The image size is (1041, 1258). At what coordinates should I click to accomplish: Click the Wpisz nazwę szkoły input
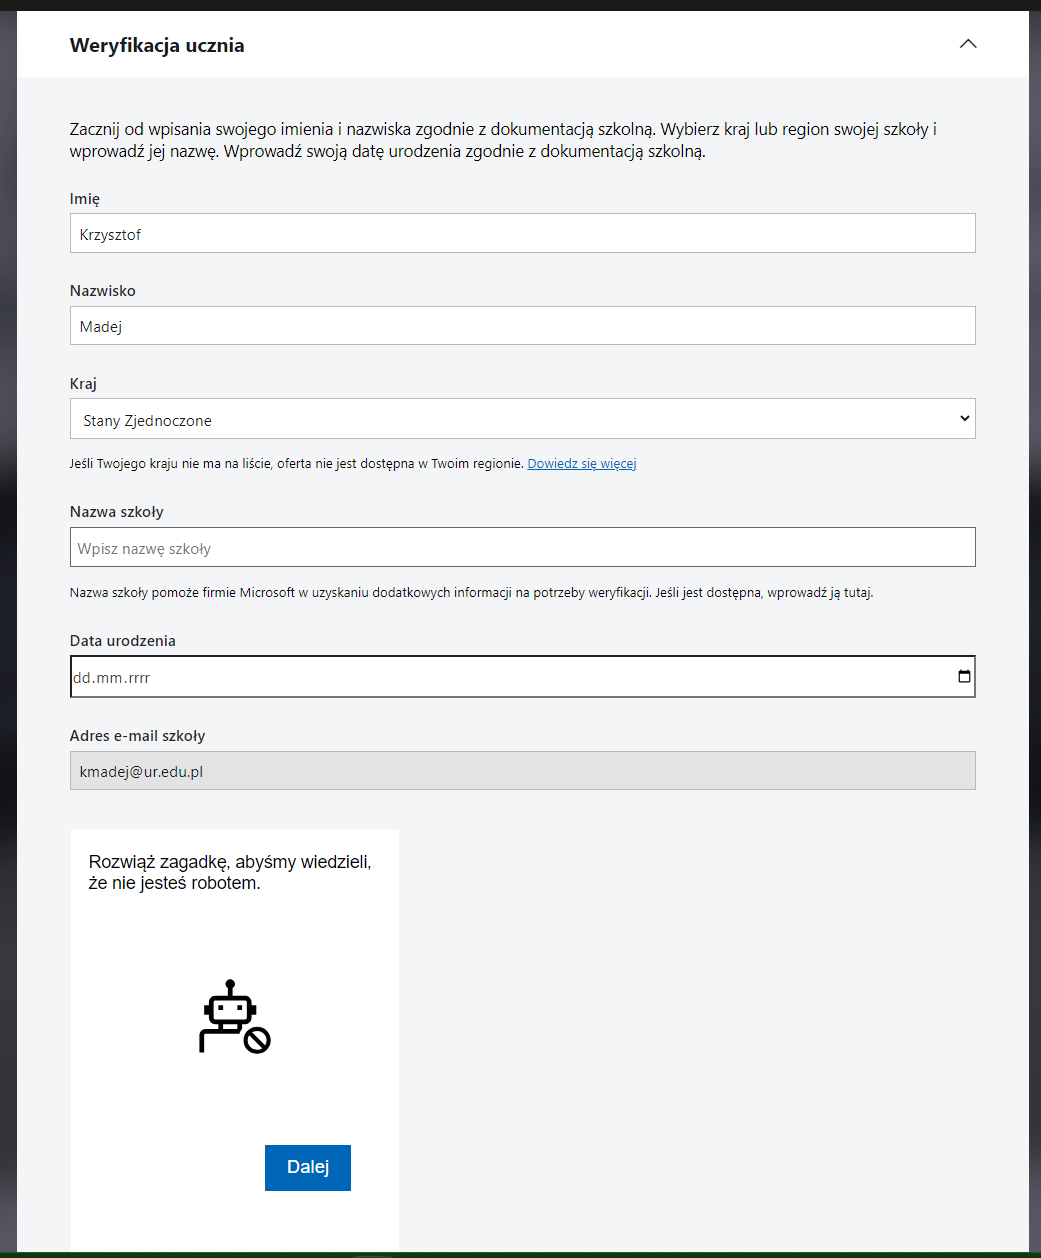[x=522, y=548]
